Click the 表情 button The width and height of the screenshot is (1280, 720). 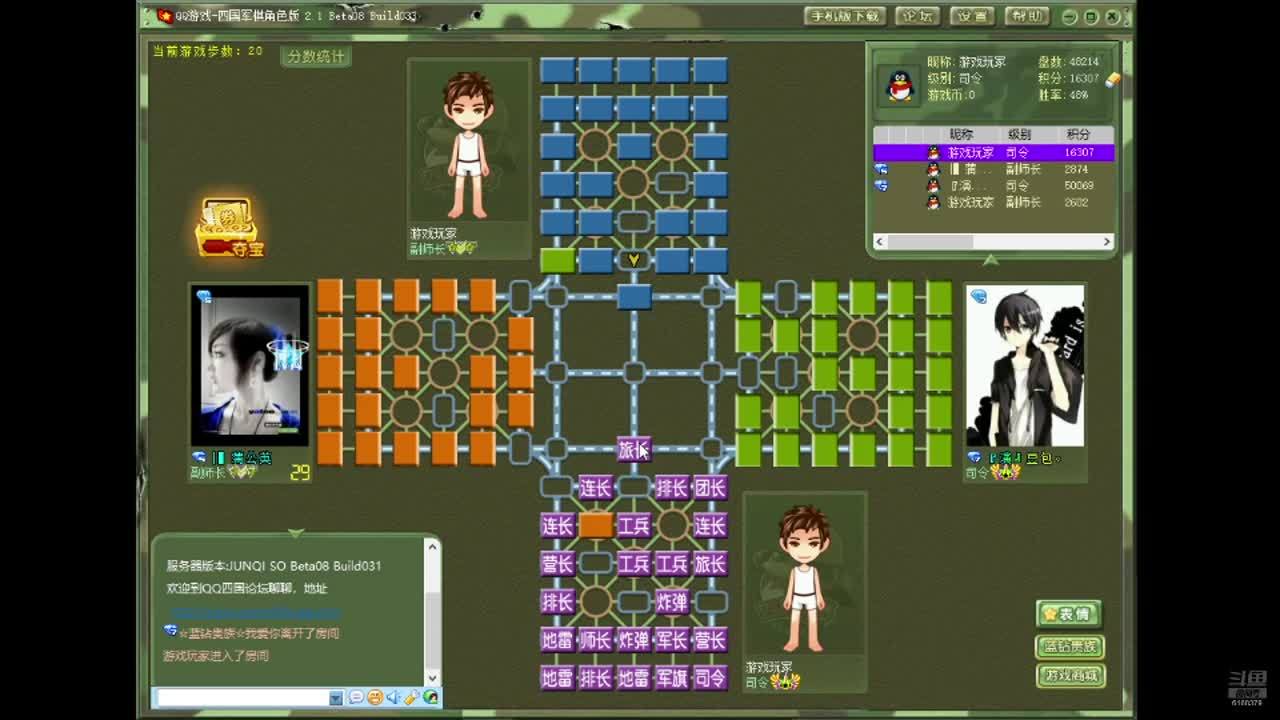click(1069, 613)
